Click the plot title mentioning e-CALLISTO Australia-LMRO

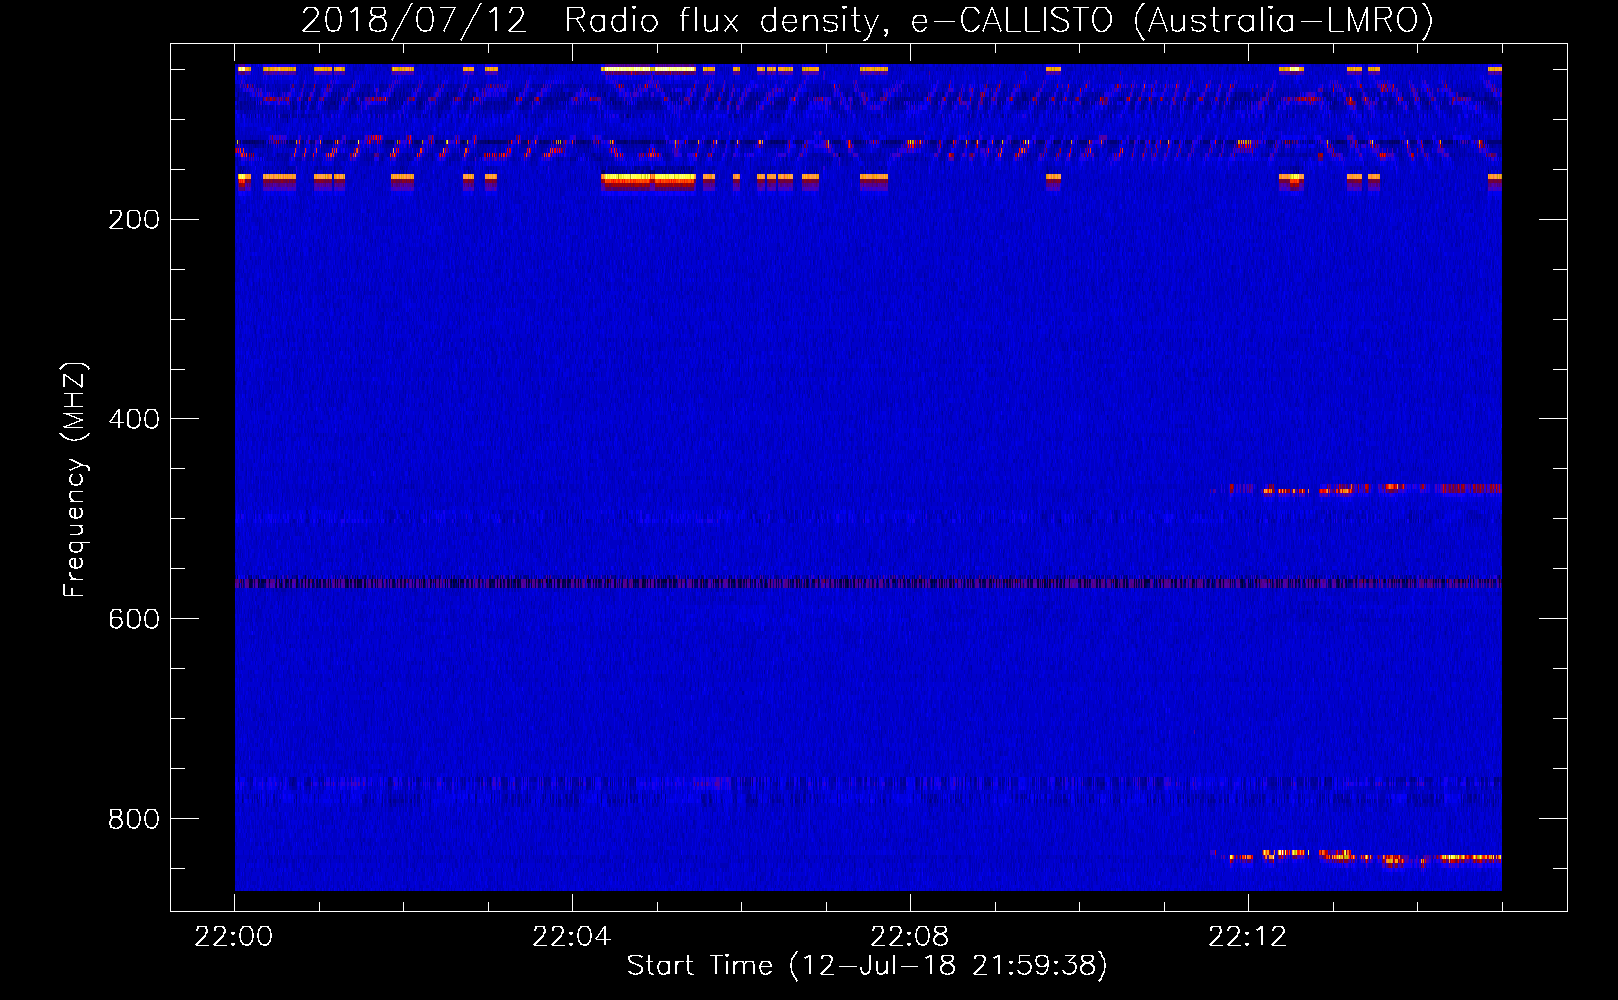867,20
